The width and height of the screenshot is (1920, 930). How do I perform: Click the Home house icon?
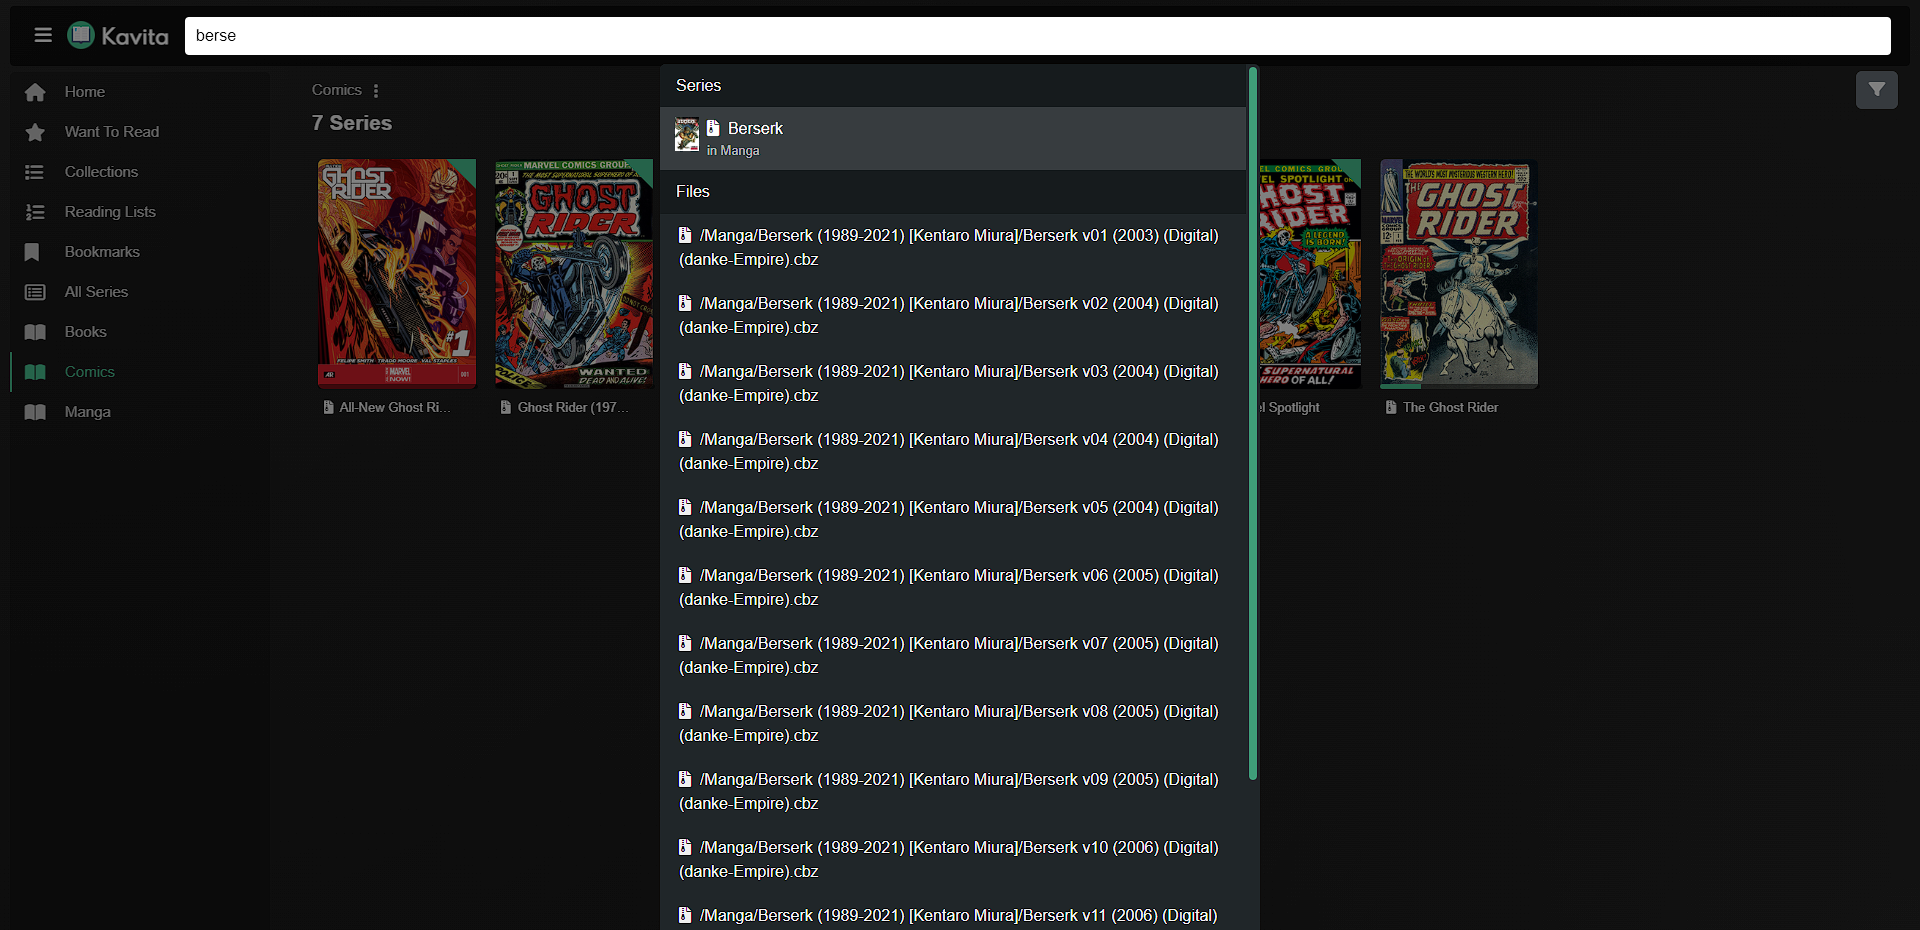coord(35,92)
